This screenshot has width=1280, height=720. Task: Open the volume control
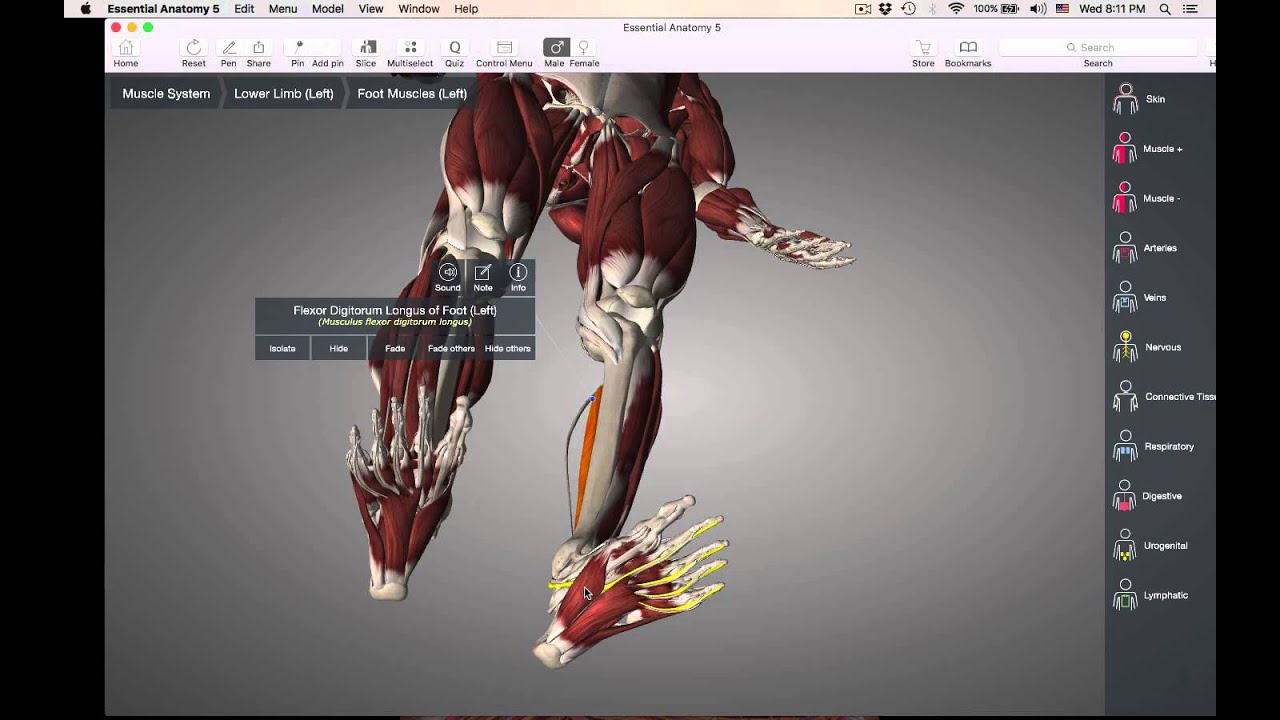(1038, 9)
